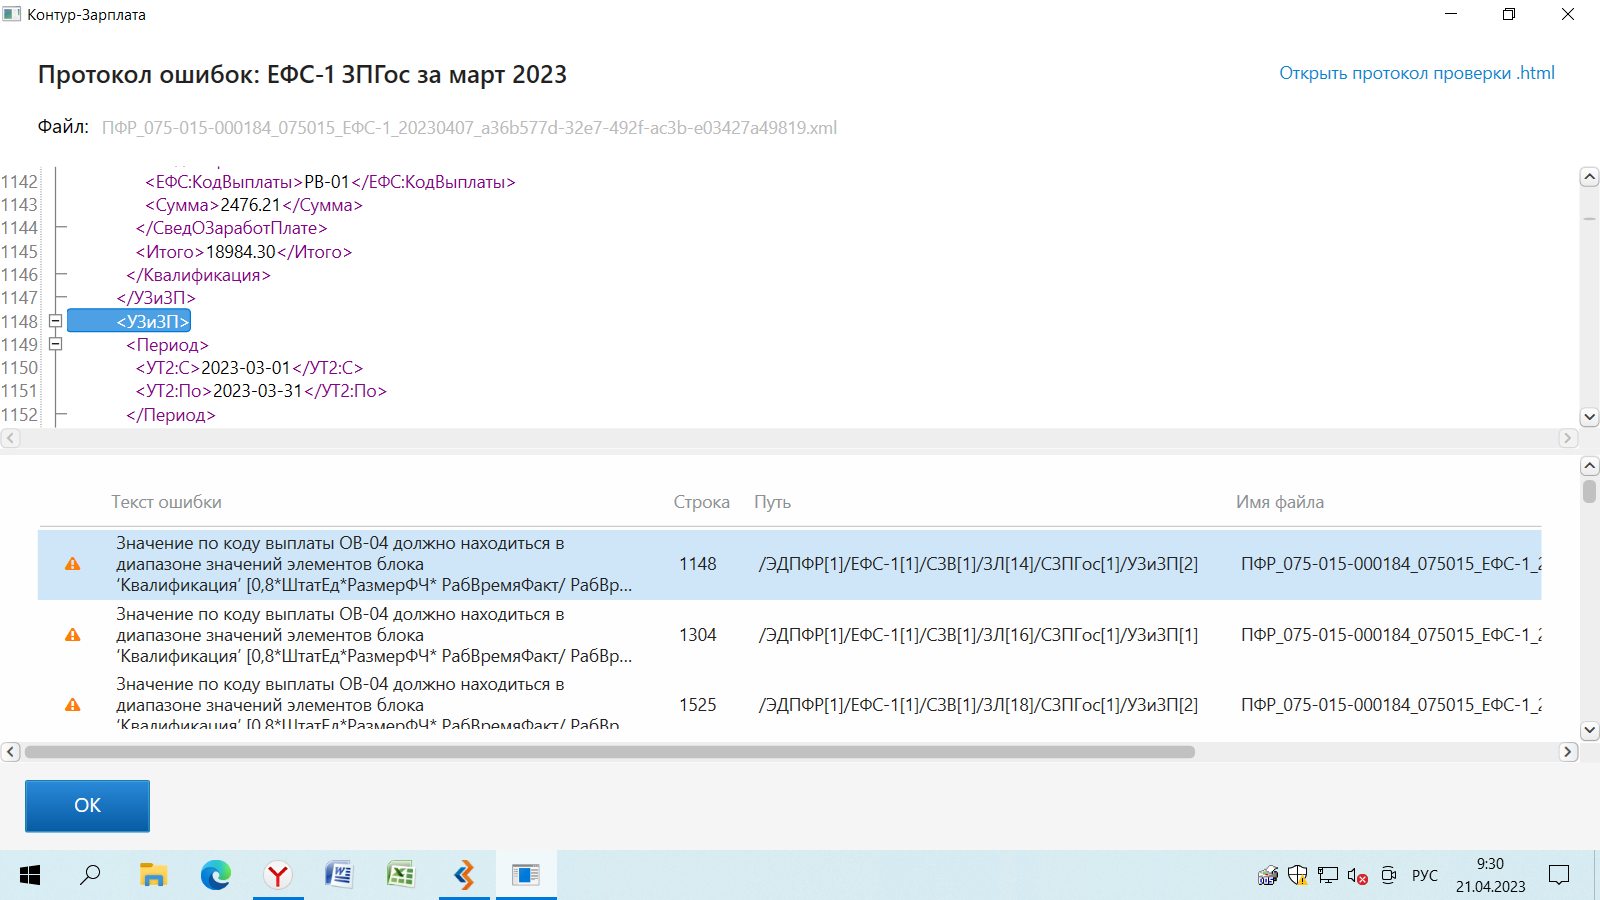
Task: Switch the РУС input language indicator
Action: 1424,875
